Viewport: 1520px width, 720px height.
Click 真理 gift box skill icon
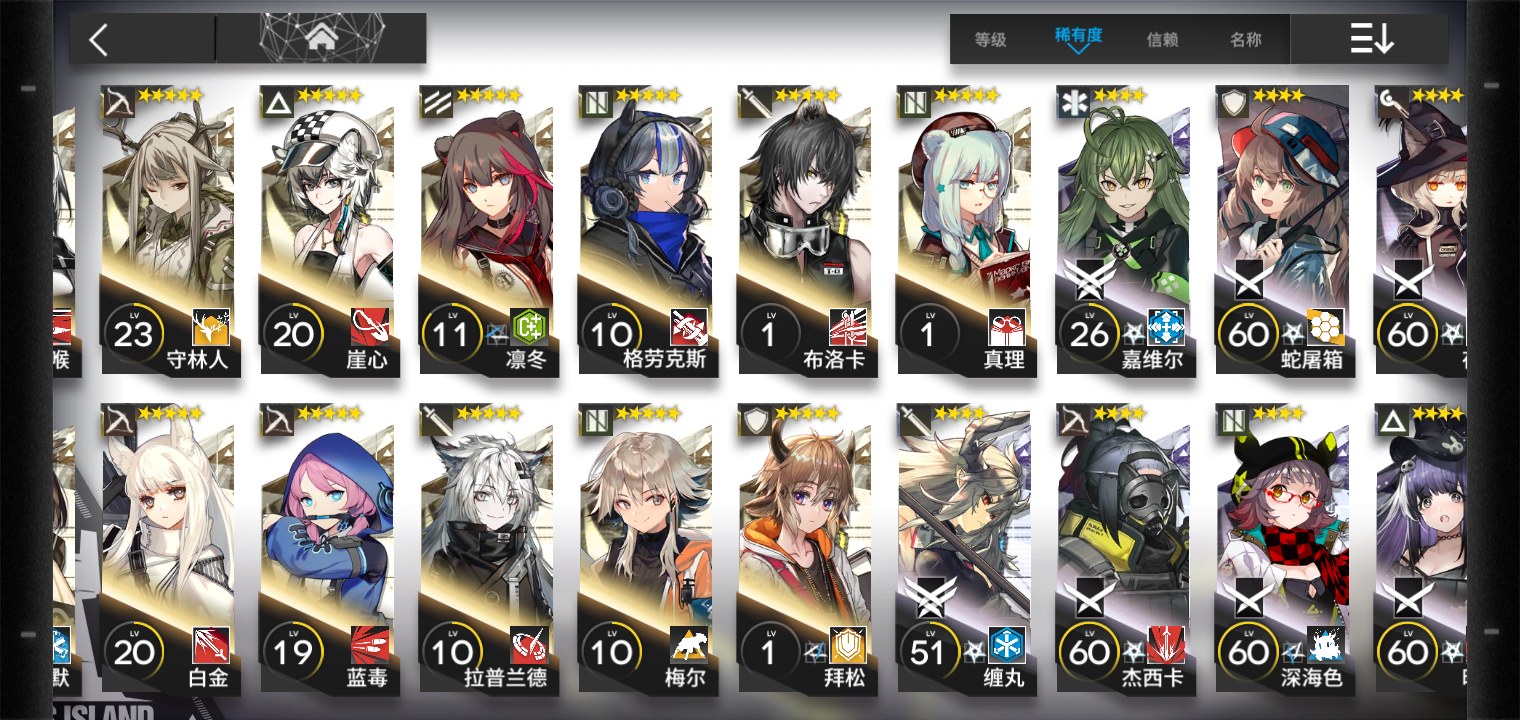point(1007,327)
